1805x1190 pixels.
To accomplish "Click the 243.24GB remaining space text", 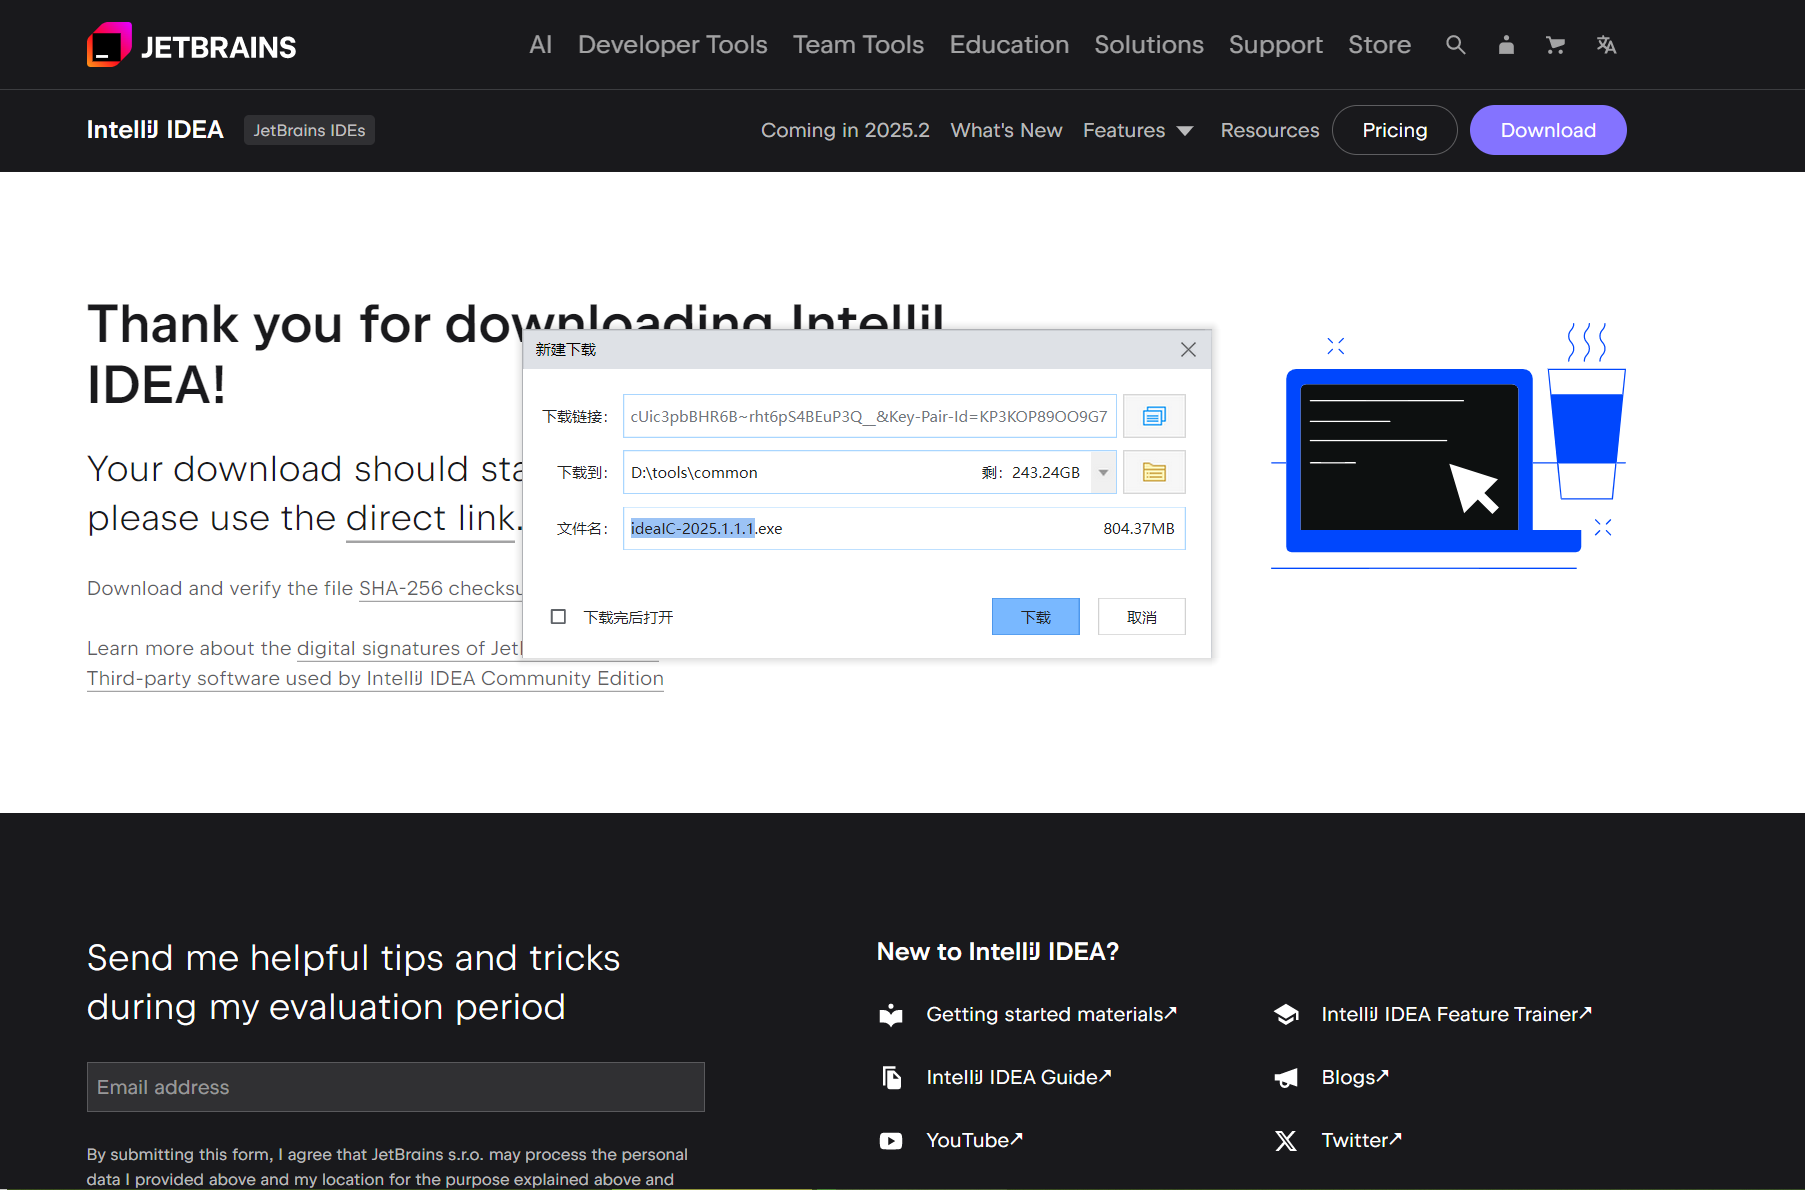I will (1046, 472).
